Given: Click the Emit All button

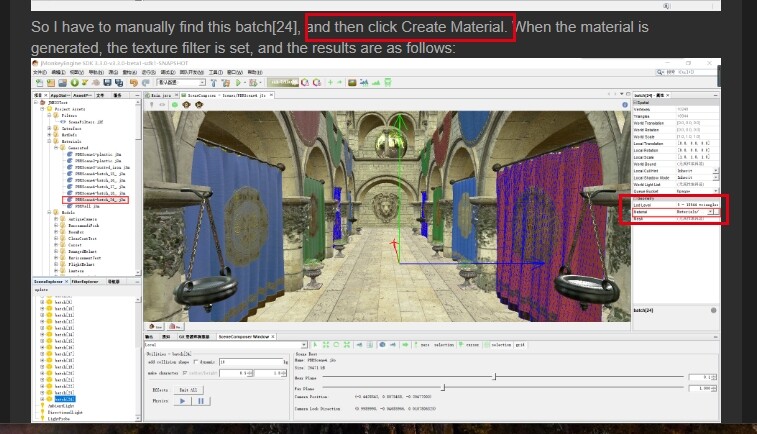Looking at the screenshot, I should (x=188, y=390).
